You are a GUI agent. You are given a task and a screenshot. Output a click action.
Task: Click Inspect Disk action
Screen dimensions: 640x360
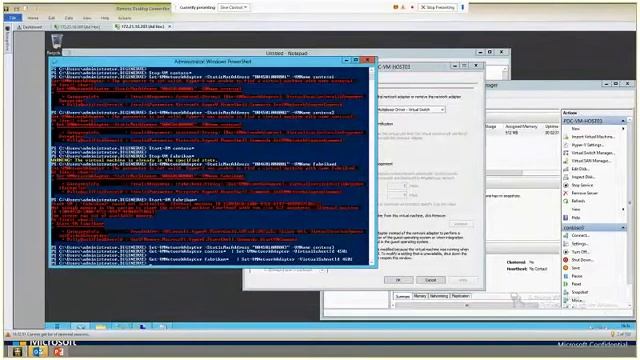pyautogui.click(x=583, y=177)
